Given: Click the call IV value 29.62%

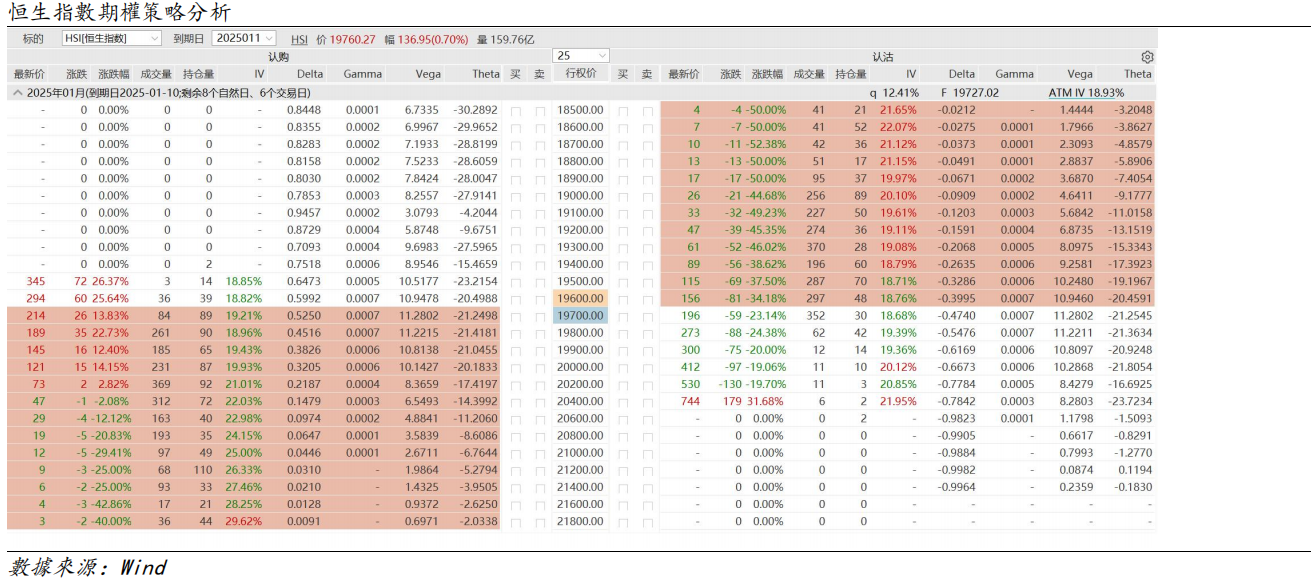Looking at the screenshot, I should (x=244, y=521).
